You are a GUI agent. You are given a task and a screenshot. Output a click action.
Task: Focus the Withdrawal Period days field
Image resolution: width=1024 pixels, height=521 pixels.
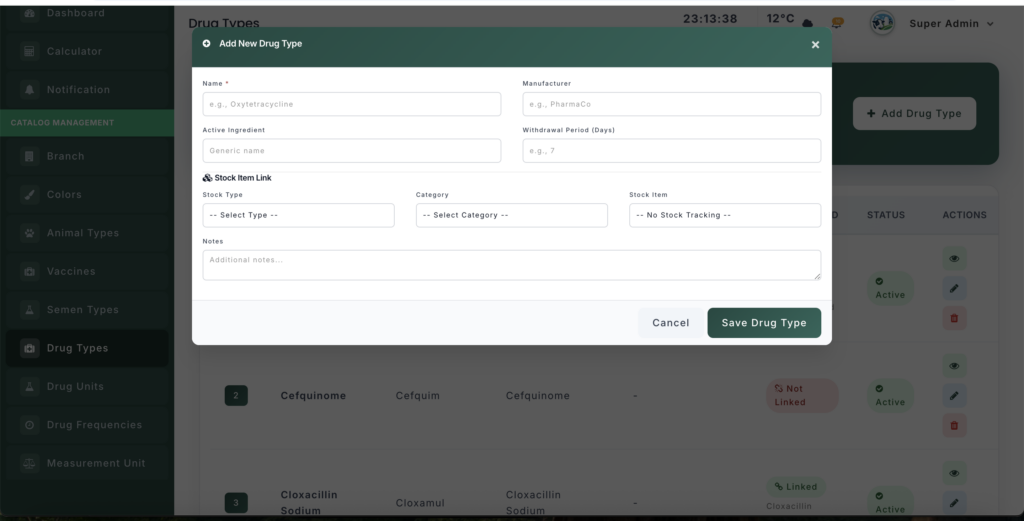click(671, 150)
